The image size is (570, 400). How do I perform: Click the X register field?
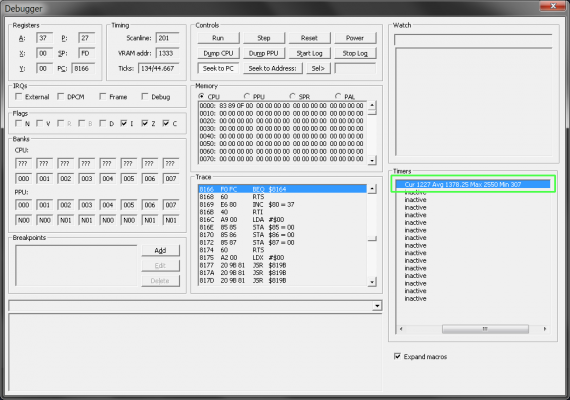[x=45, y=53]
